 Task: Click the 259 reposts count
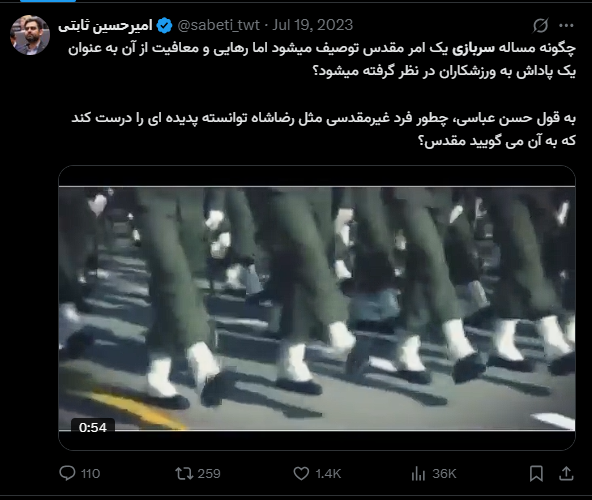pyautogui.click(x=209, y=474)
